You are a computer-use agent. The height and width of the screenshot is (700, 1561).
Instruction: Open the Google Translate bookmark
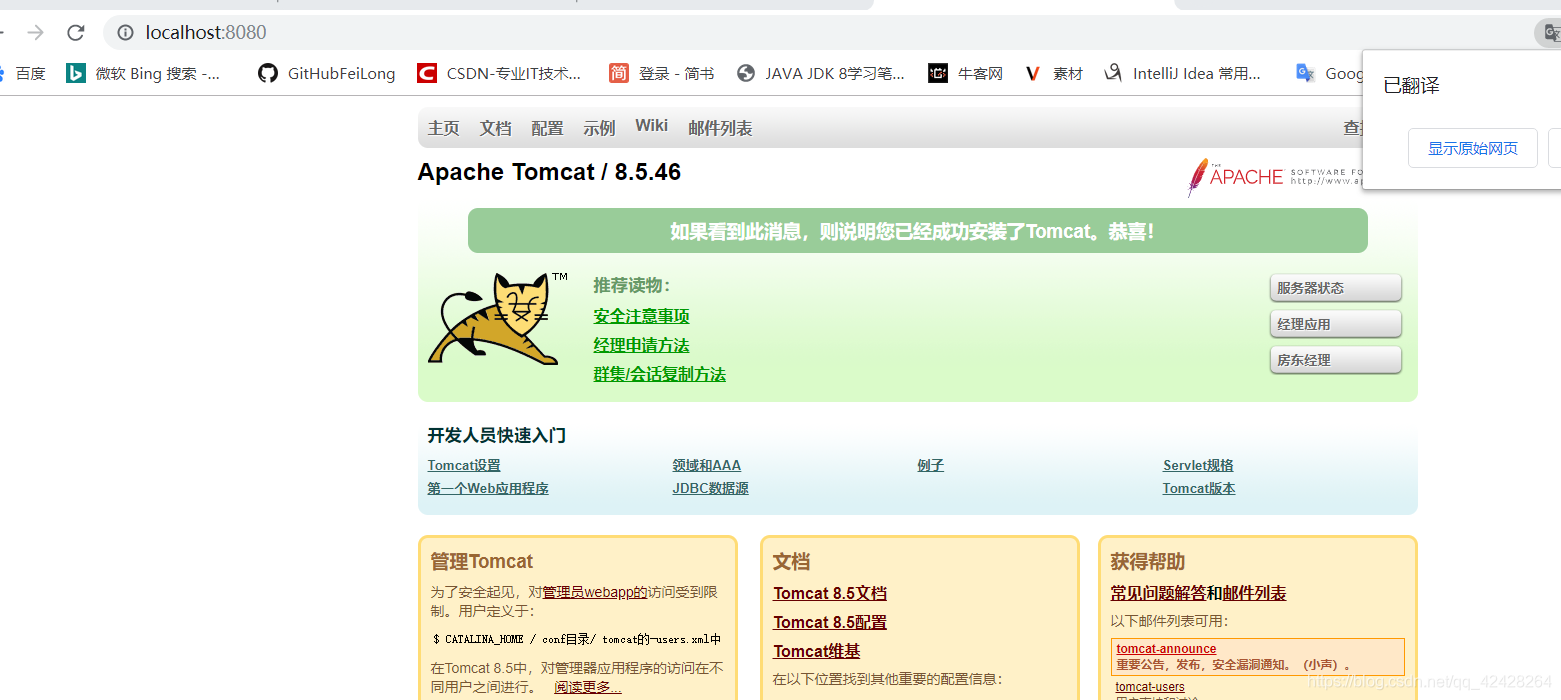point(1329,73)
